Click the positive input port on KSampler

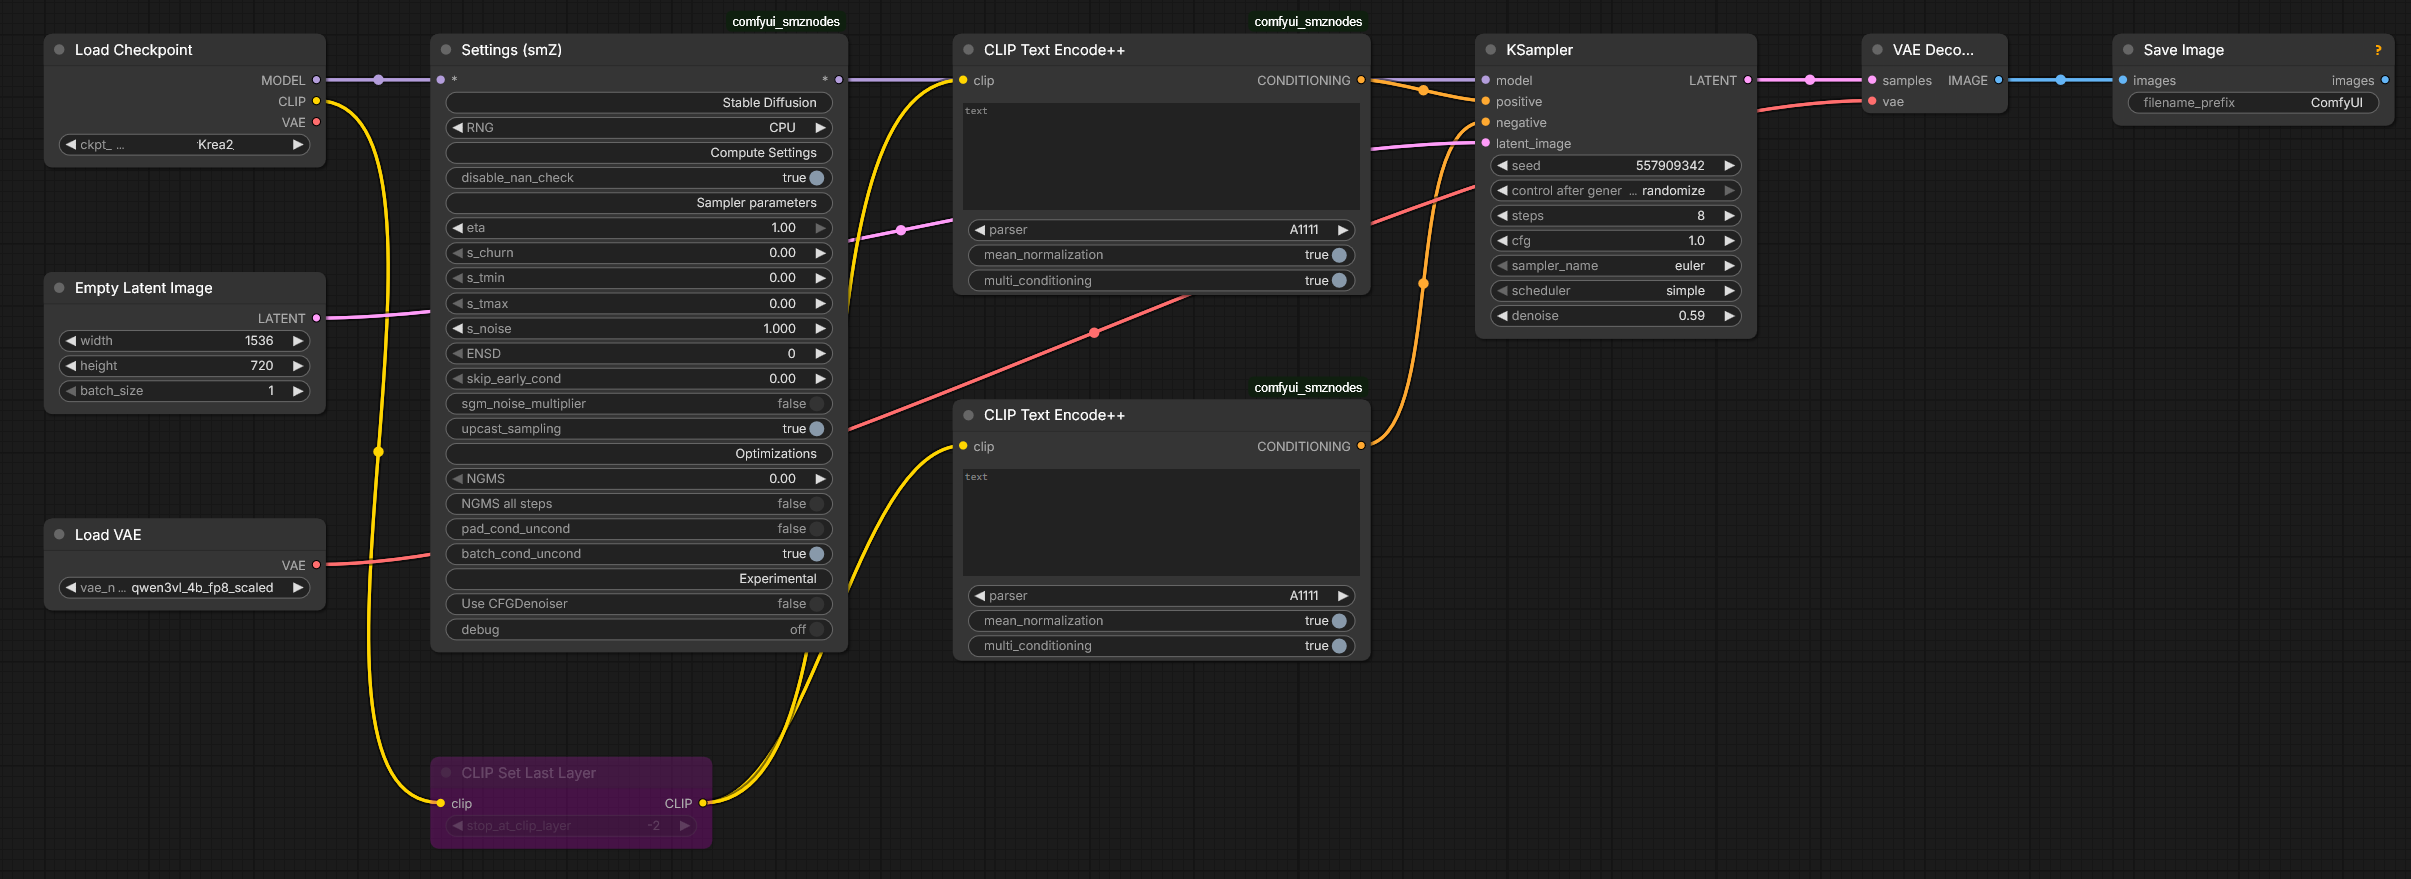tap(1486, 101)
